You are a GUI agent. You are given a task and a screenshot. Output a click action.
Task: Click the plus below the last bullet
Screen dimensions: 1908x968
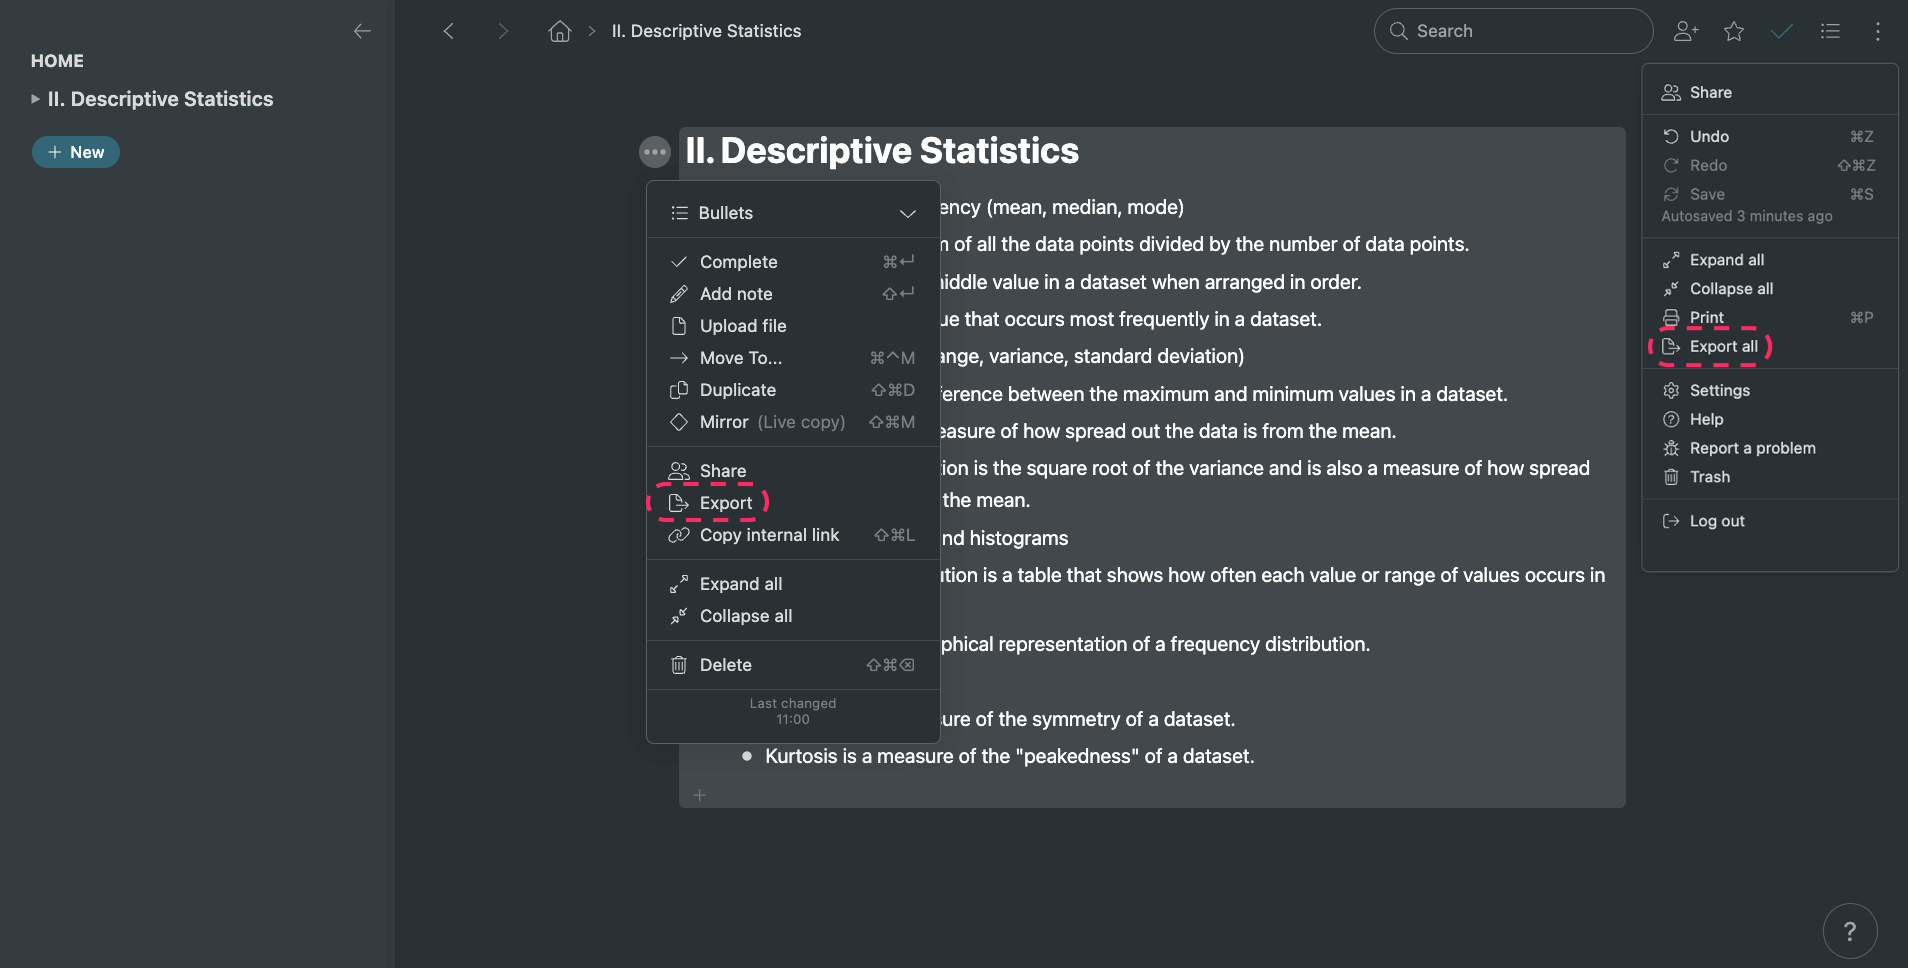[x=699, y=794]
